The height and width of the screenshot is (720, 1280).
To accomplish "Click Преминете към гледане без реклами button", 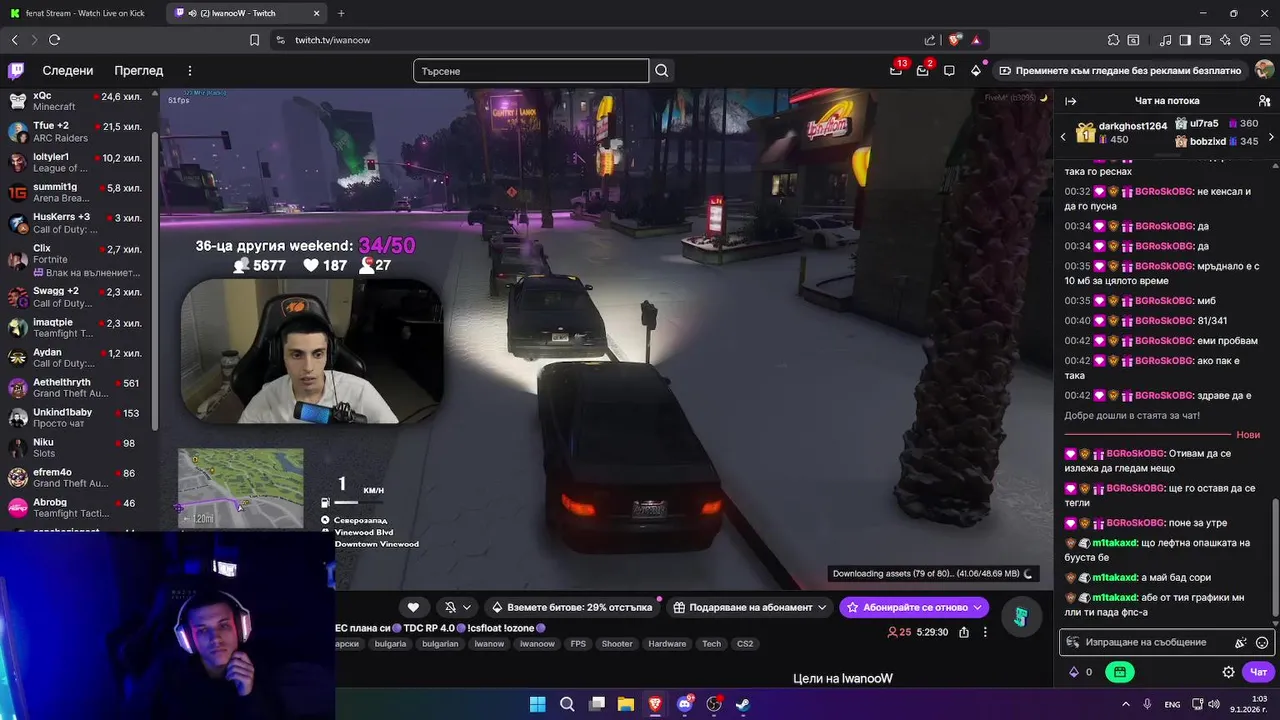I will (x=1119, y=71).
